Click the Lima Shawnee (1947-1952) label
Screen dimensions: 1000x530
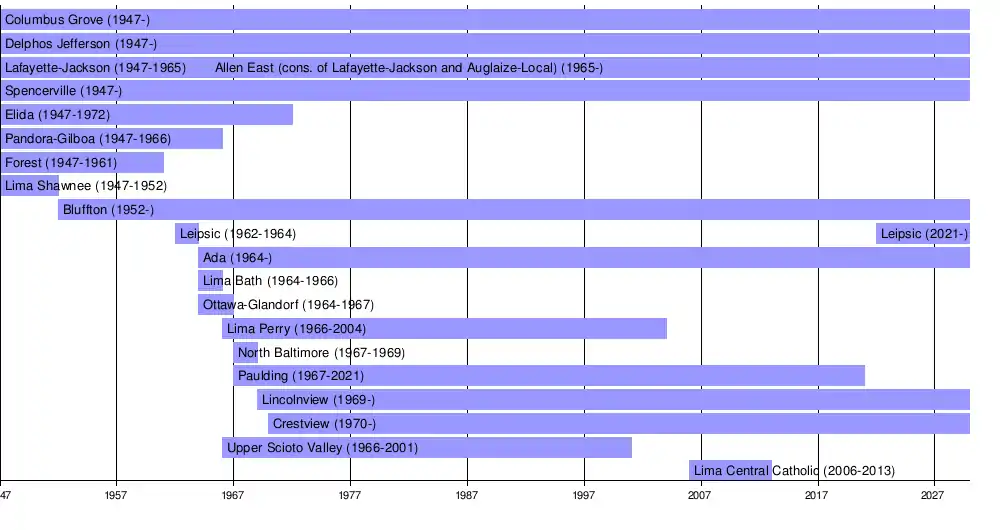[x=85, y=186]
